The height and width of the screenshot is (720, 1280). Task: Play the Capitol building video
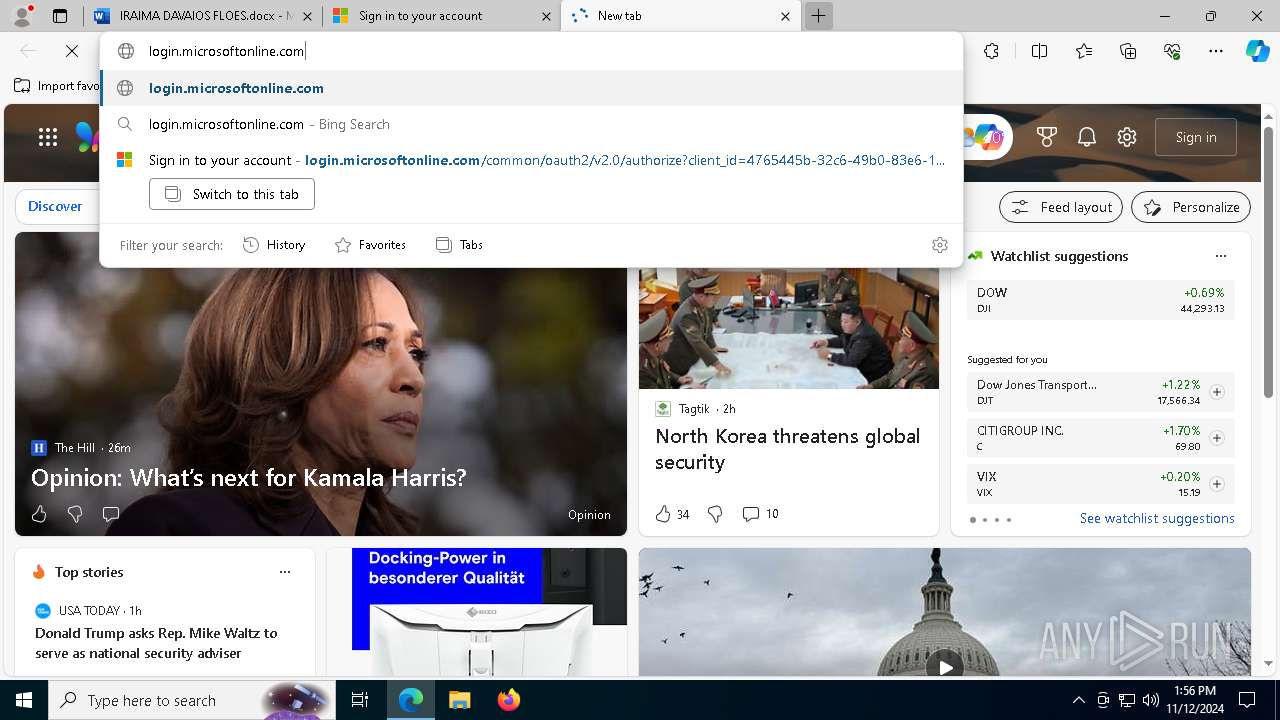coord(945,667)
